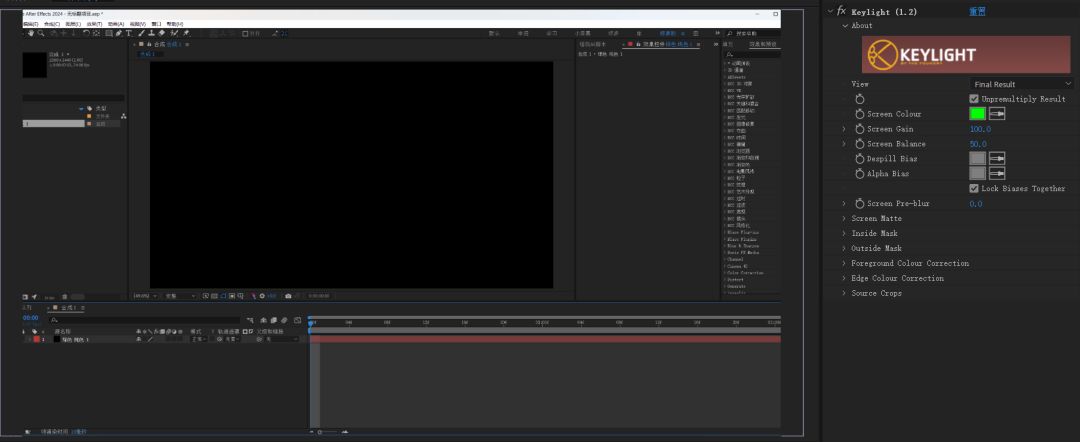Select the Type text tool
The image size is (1080, 442).
click(x=129, y=33)
